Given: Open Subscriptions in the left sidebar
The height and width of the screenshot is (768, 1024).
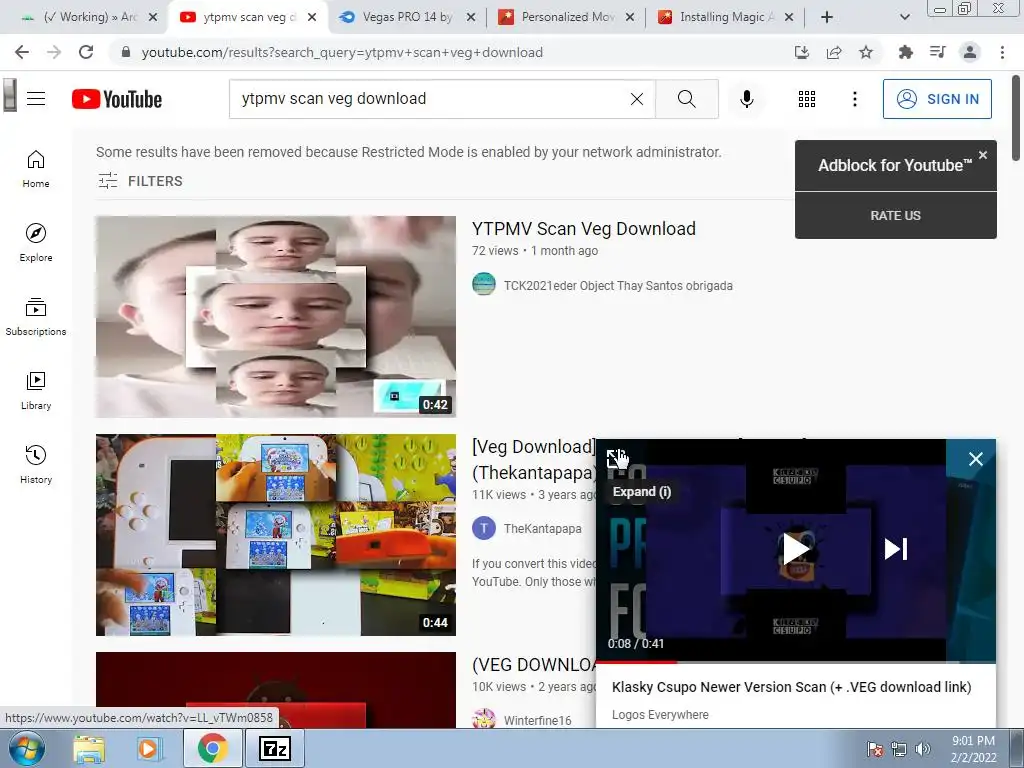Looking at the screenshot, I should click(x=36, y=317).
